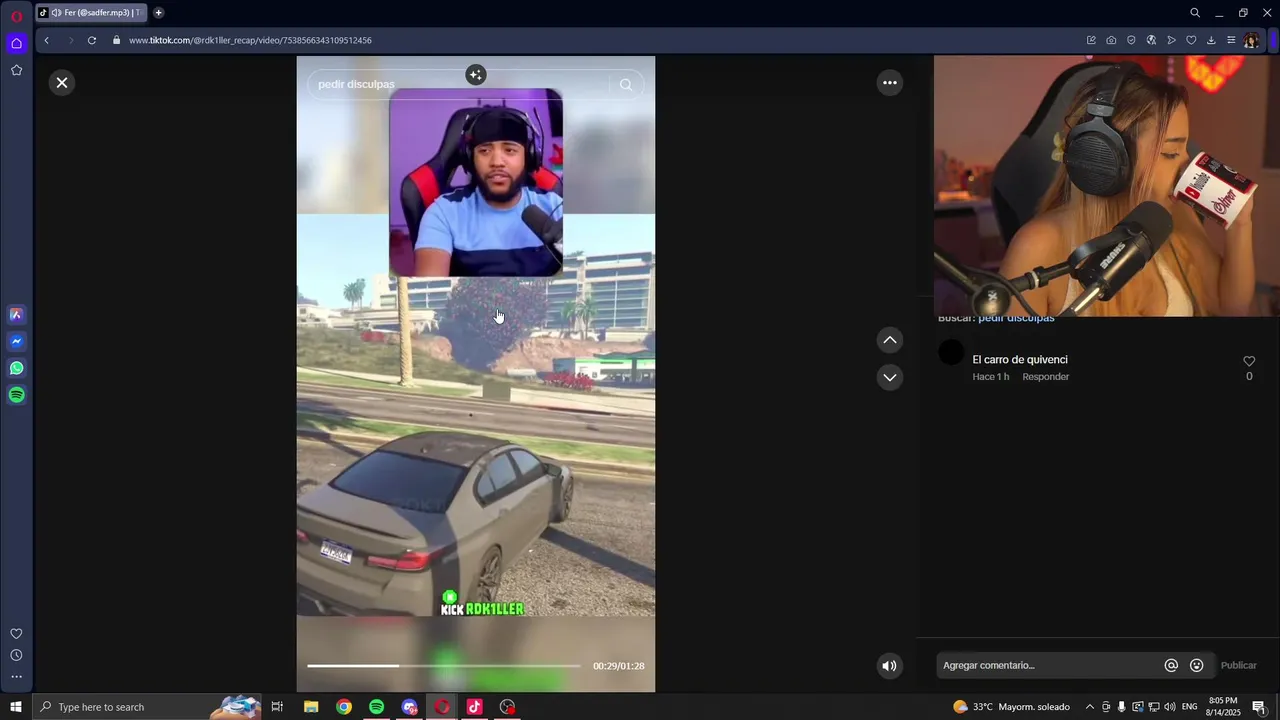The image size is (1280, 720).
Task: Open TikTok app from the taskbar
Action: 475,707
